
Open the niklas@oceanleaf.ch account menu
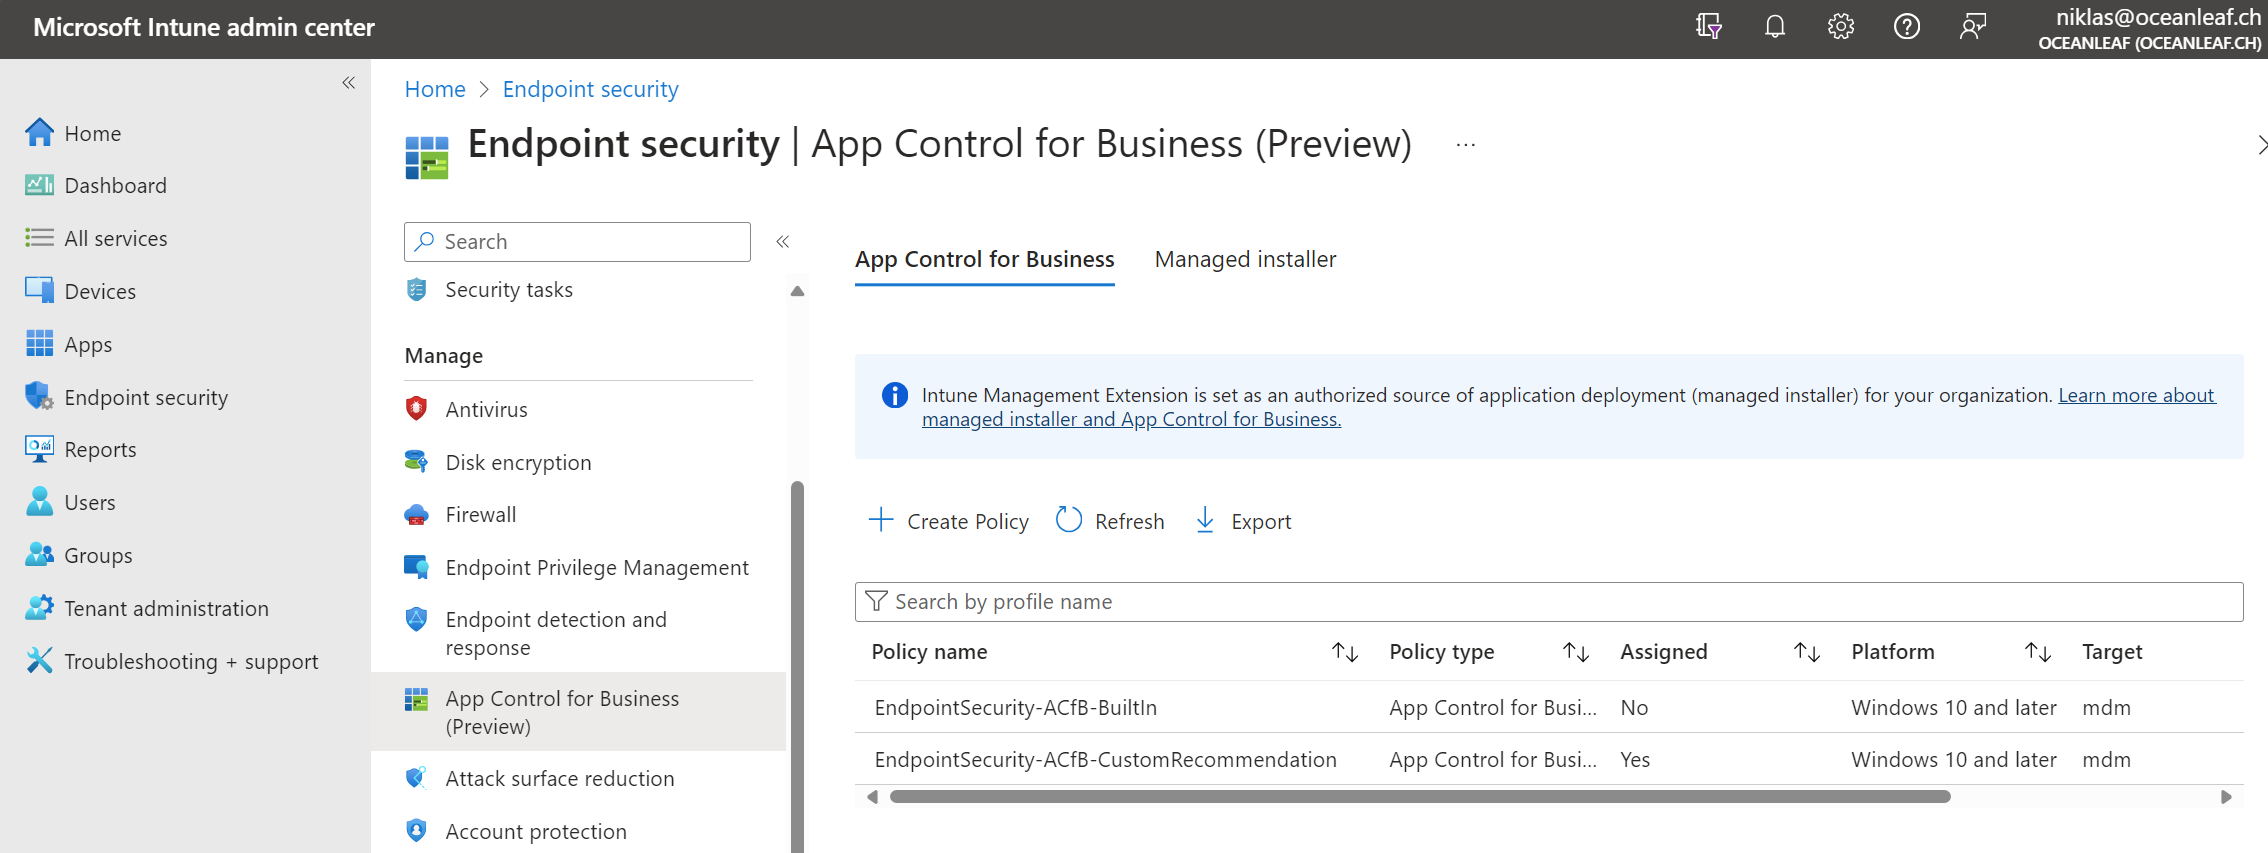2150,29
